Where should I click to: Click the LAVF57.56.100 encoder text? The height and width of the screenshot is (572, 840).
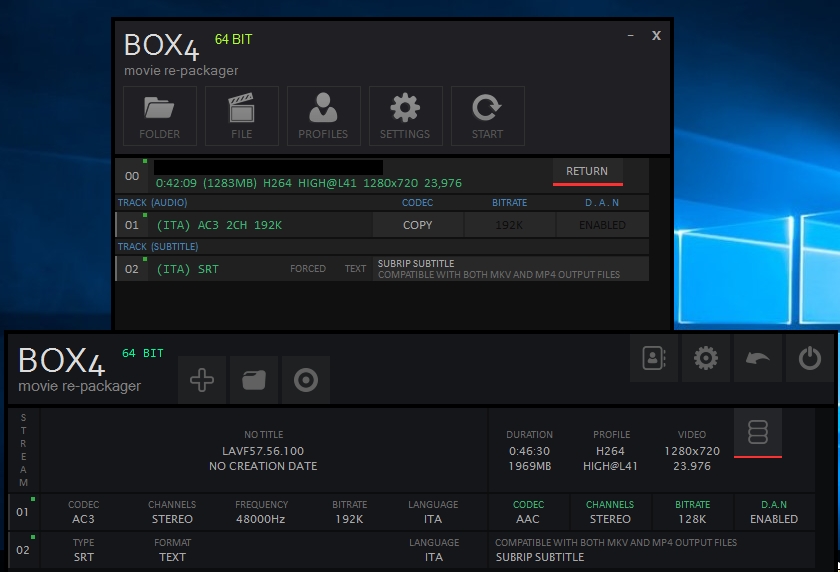tap(263, 451)
